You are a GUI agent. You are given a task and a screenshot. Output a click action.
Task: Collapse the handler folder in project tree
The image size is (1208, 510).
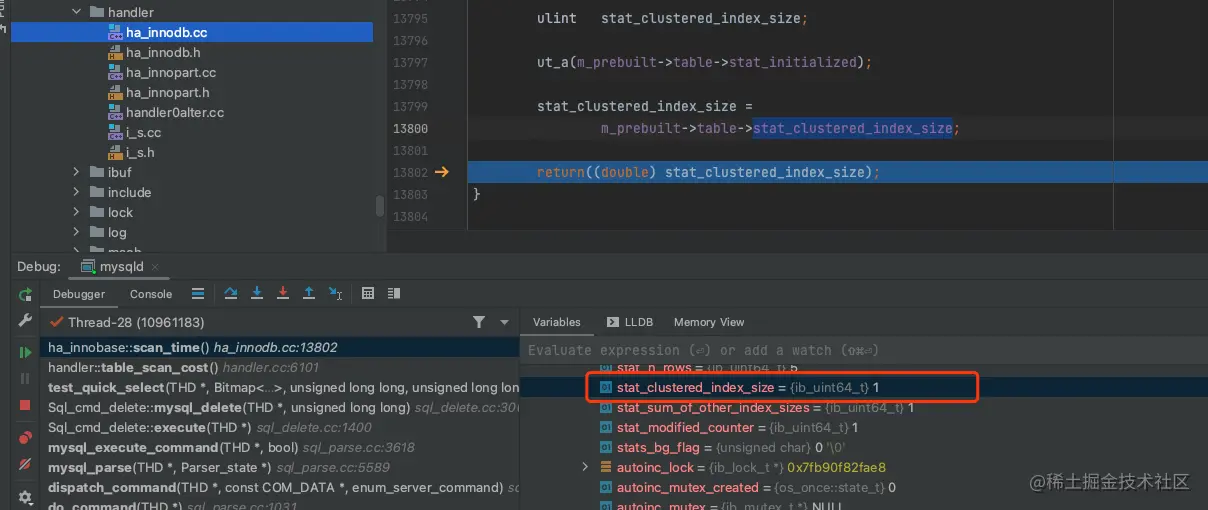click(76, 12)
